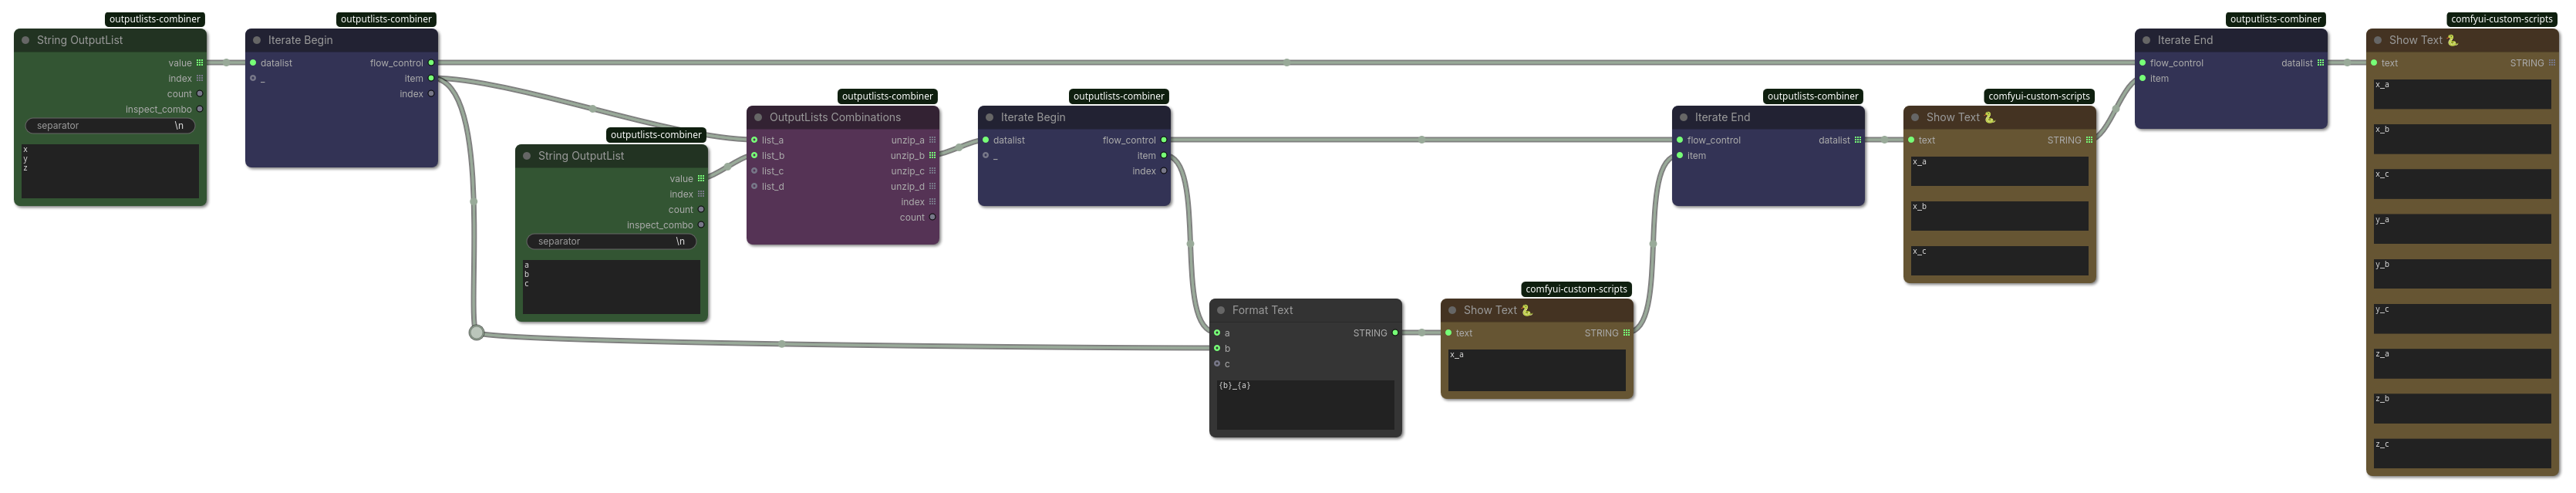Click the unzip_b output socket

pos(932,155)
